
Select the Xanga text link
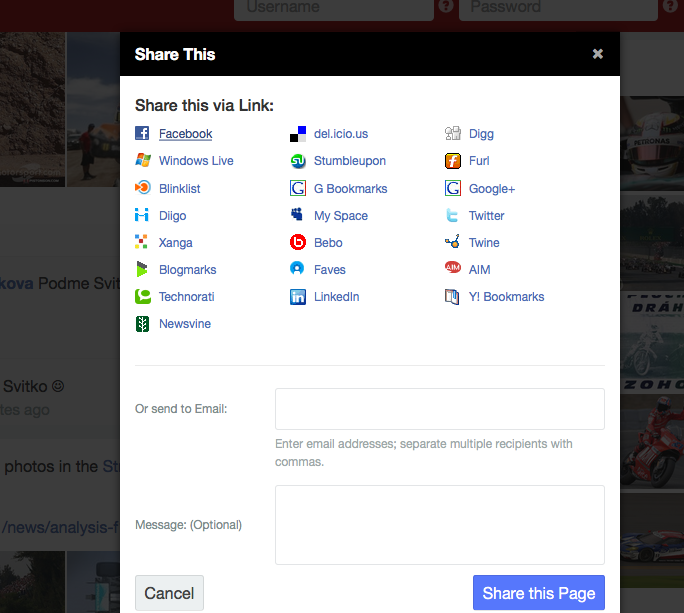[x=175, y=243]
